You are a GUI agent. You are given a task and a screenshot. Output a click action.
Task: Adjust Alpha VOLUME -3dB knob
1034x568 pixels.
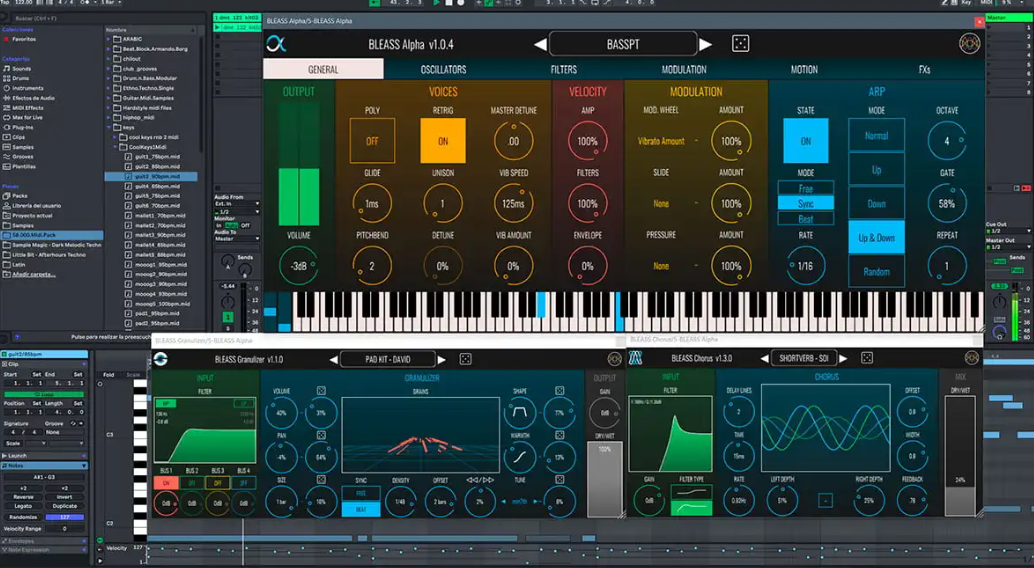[x=299, y=266]
